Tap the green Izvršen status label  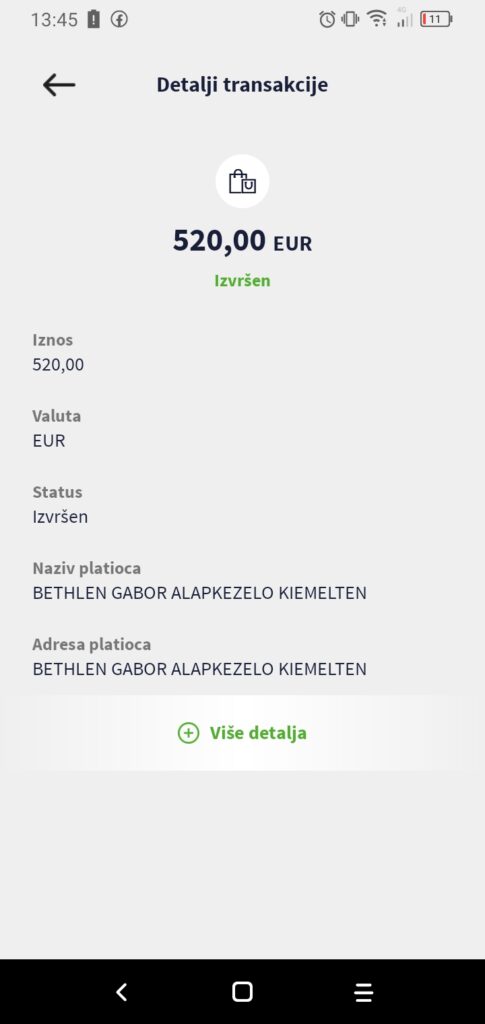(242, 281)
